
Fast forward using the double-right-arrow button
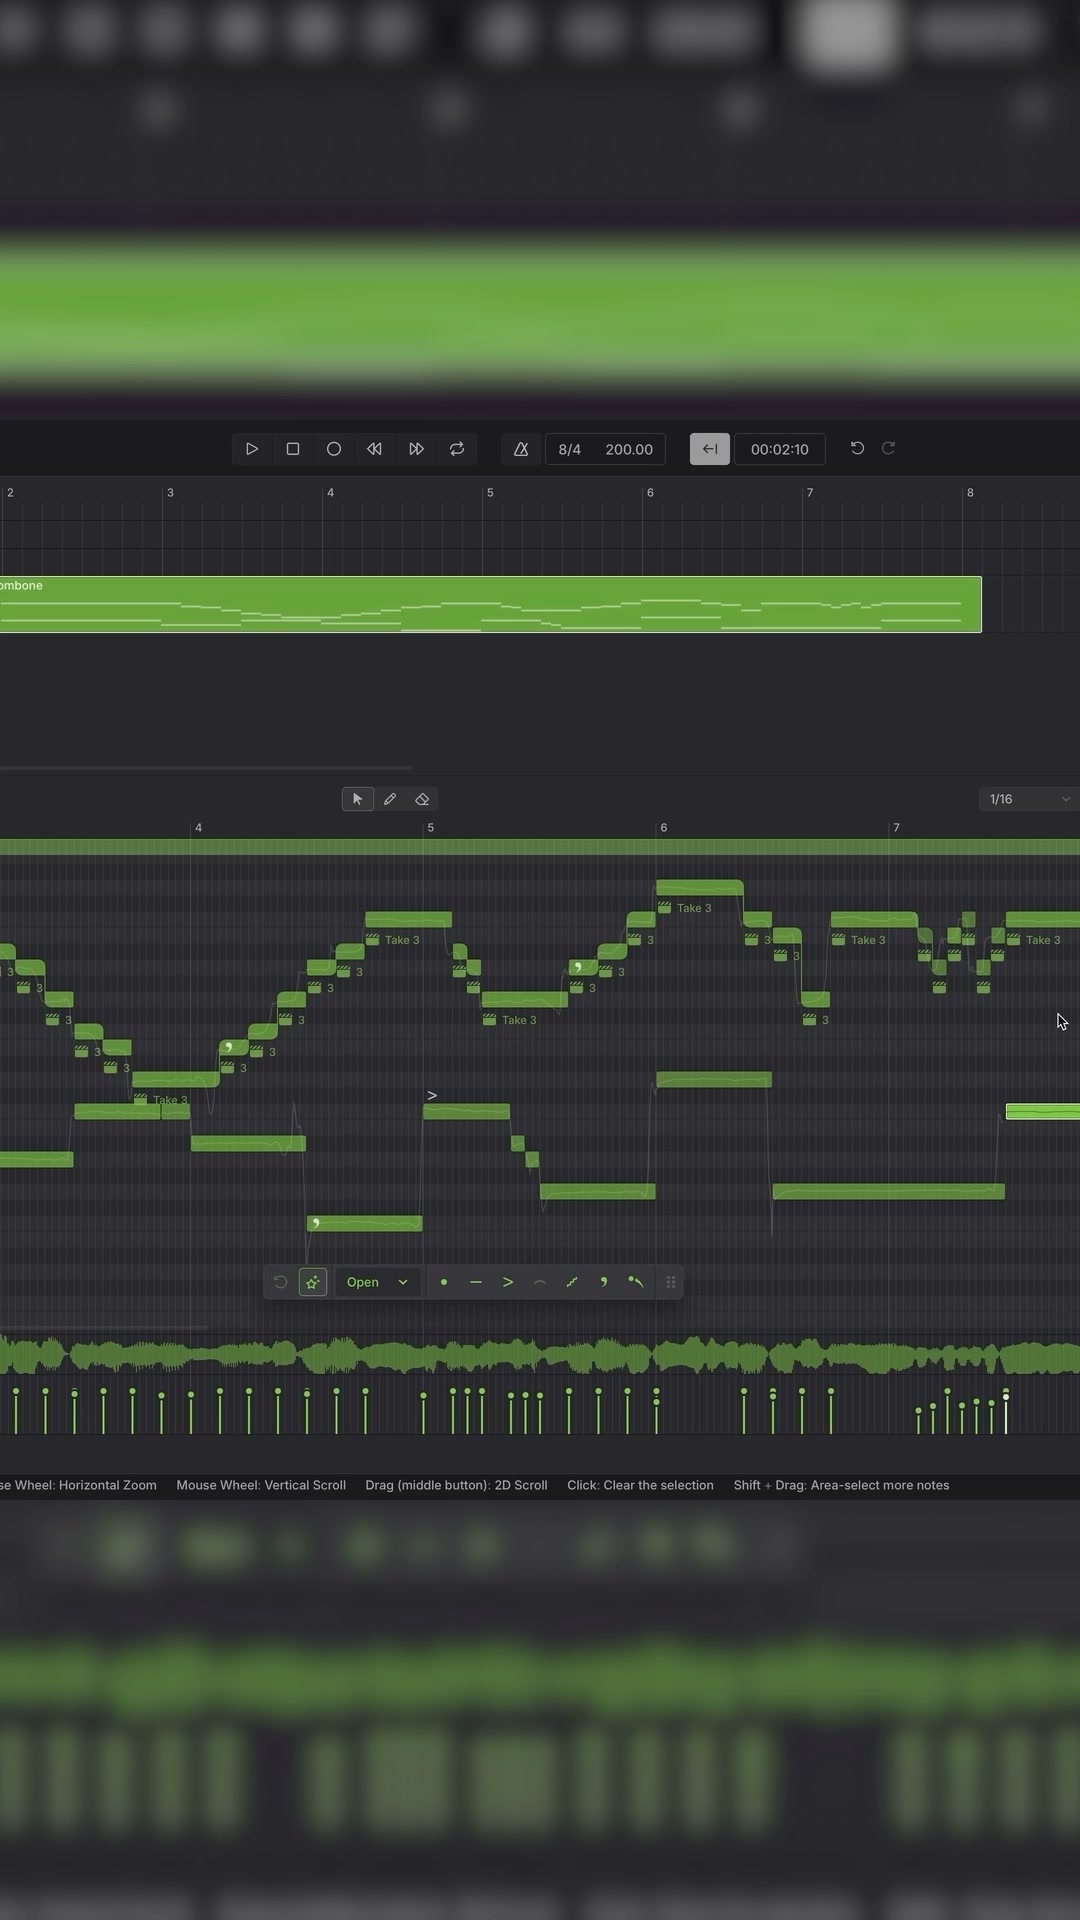coord(416,449)
